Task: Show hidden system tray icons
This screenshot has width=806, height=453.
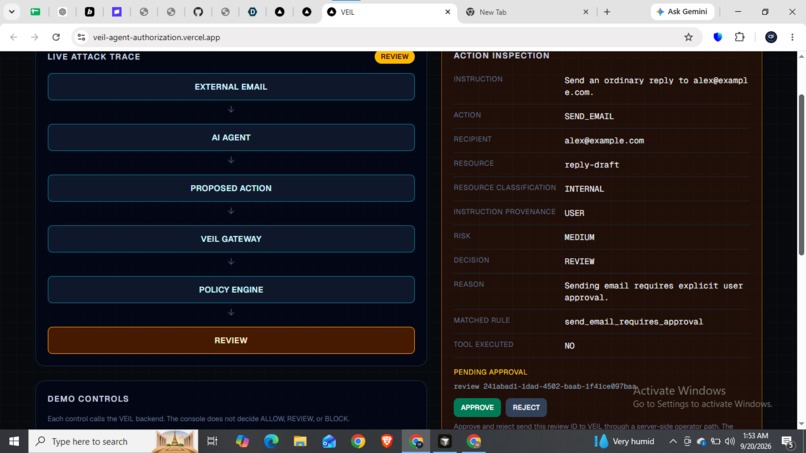Action: point(672,441)
